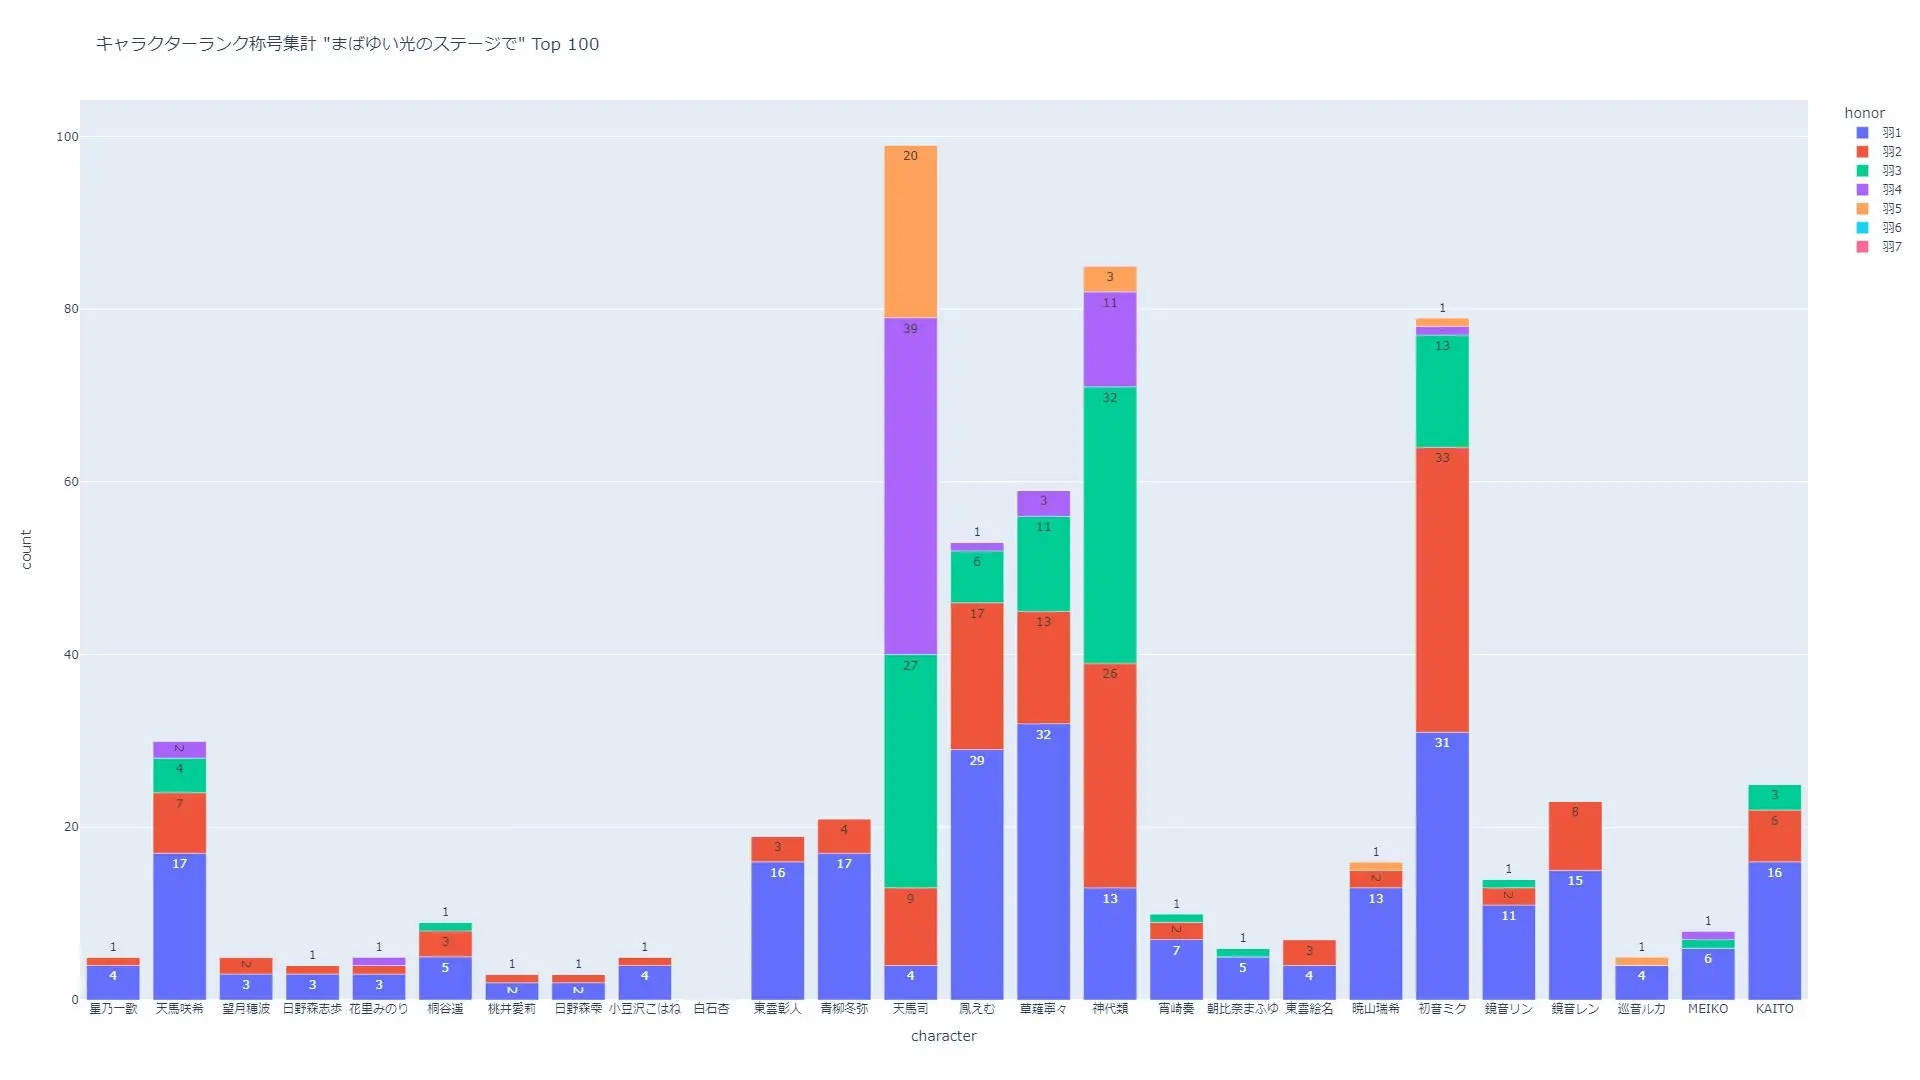Click the blue 32 segment of 草薙寧々
1920x1080 pixels.
click(1043, 861)
